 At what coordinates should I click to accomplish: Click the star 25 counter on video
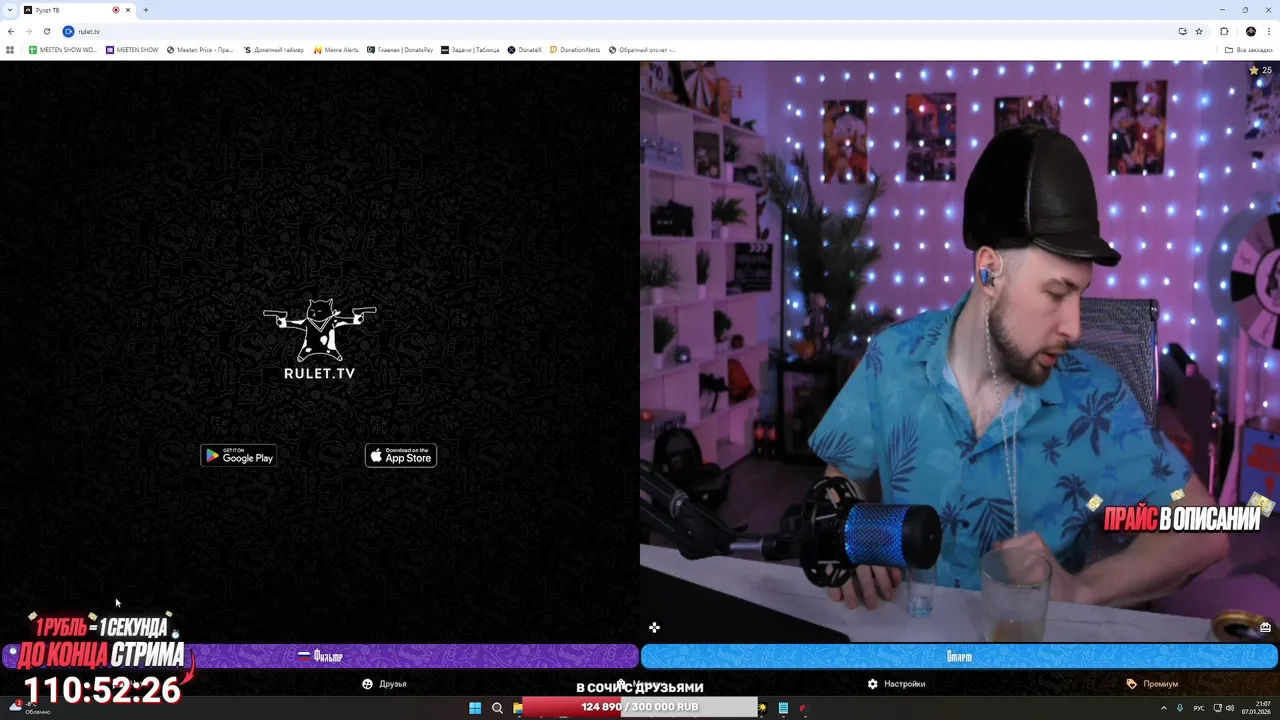pyautogui.click(x=1260, y=70)
